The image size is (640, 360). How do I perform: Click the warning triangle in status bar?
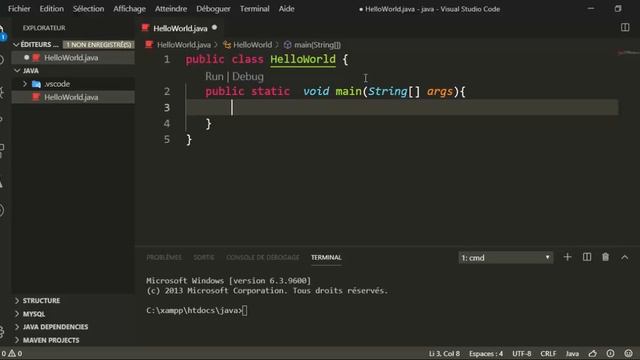12,353
